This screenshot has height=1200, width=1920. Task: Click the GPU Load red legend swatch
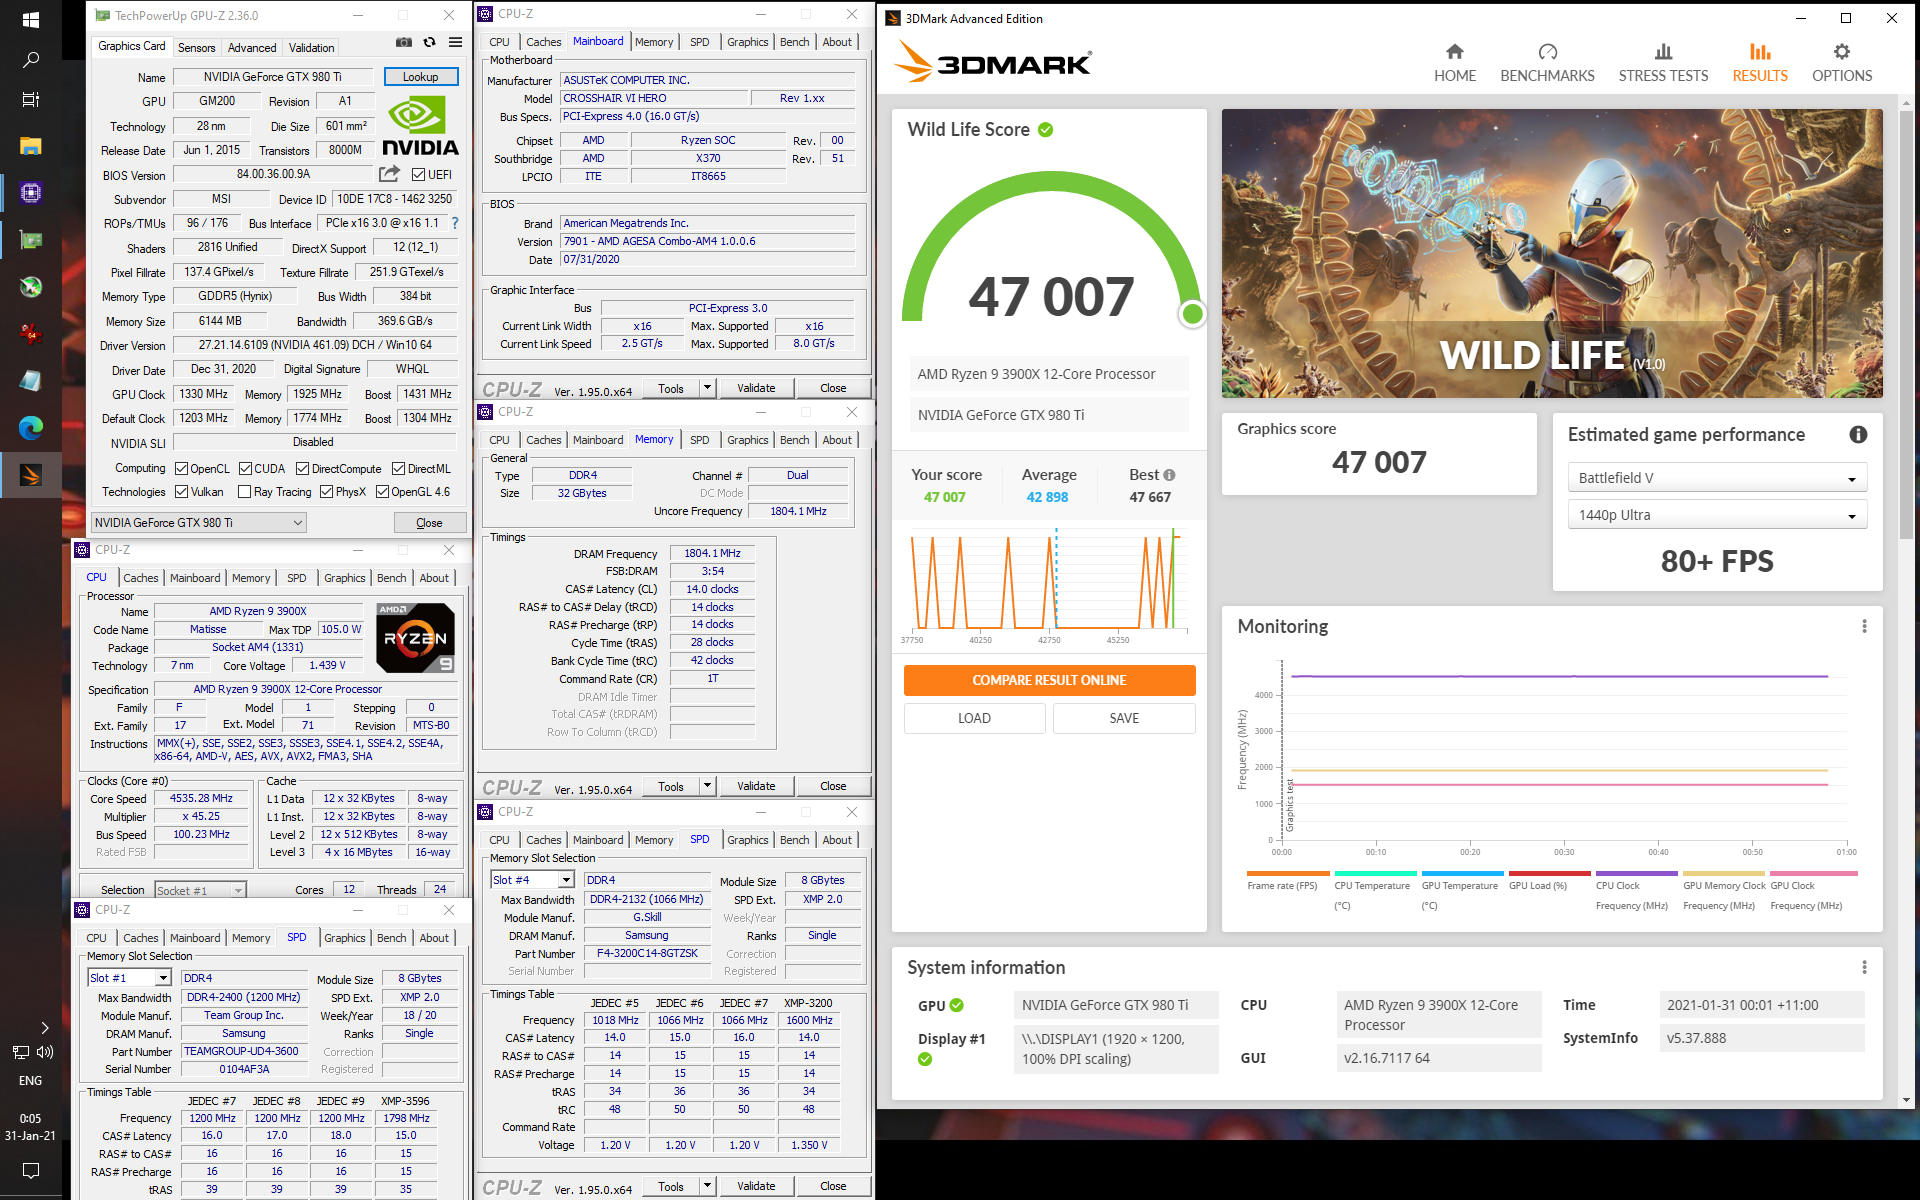(1549, 874)
